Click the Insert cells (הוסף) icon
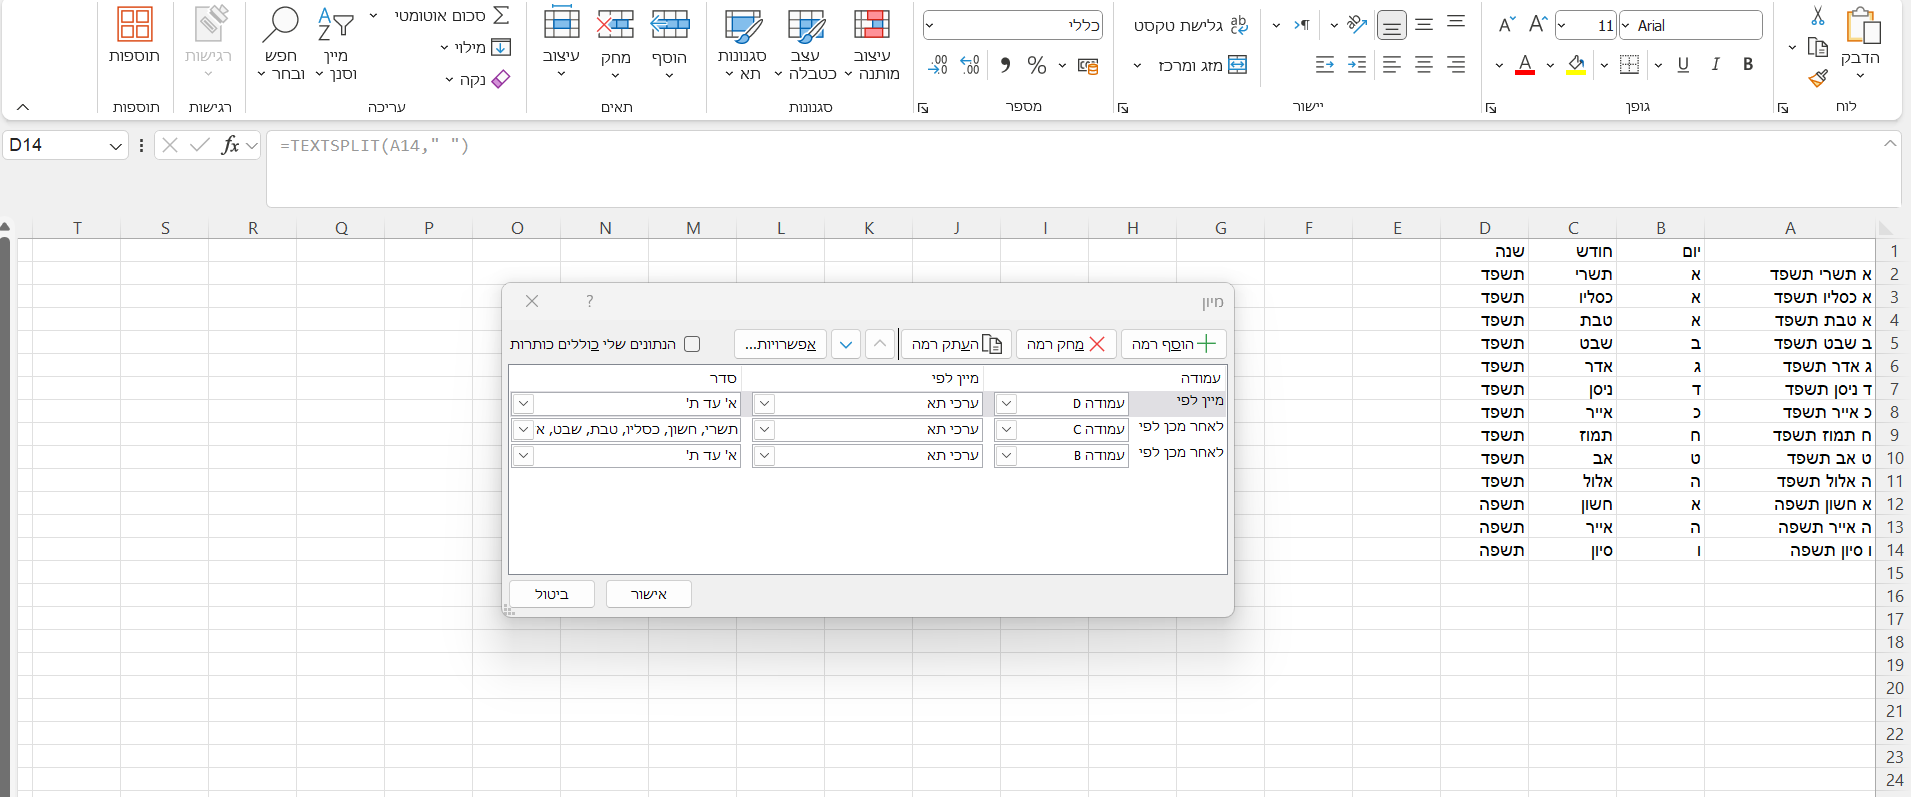Screen dimensions: 1911x797 [x=670, y=24]
